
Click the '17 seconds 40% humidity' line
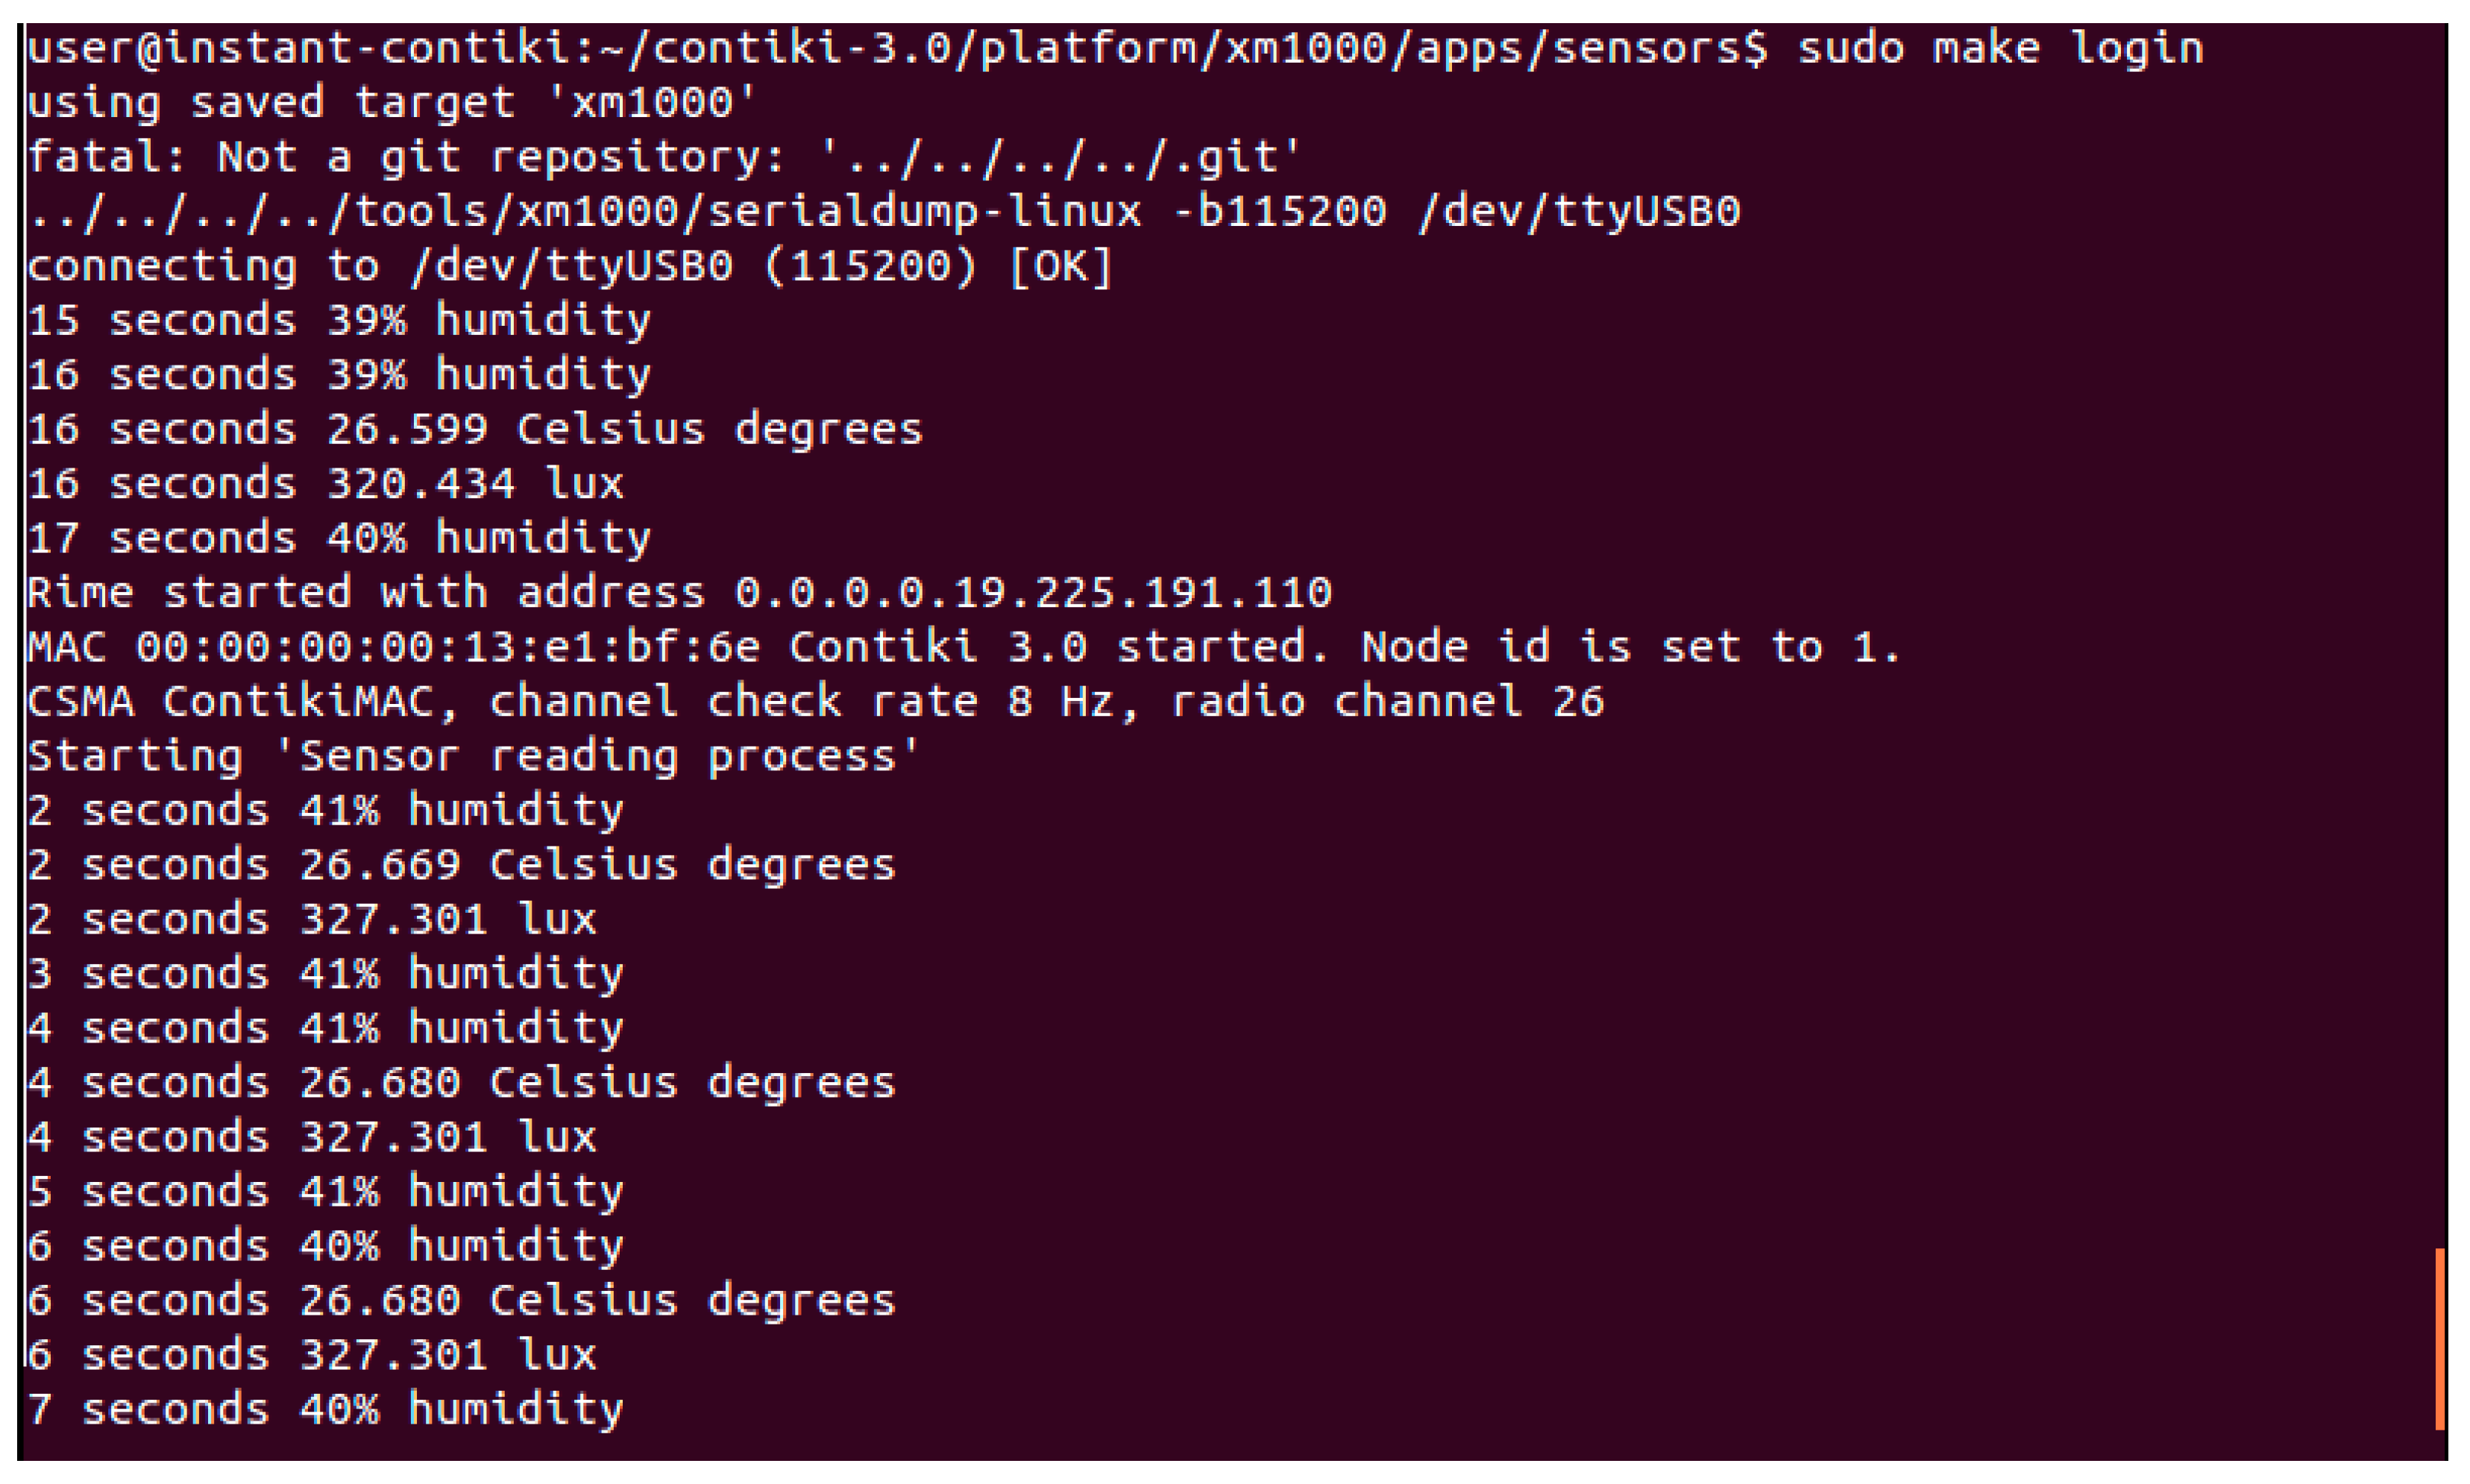pos(338,538)
